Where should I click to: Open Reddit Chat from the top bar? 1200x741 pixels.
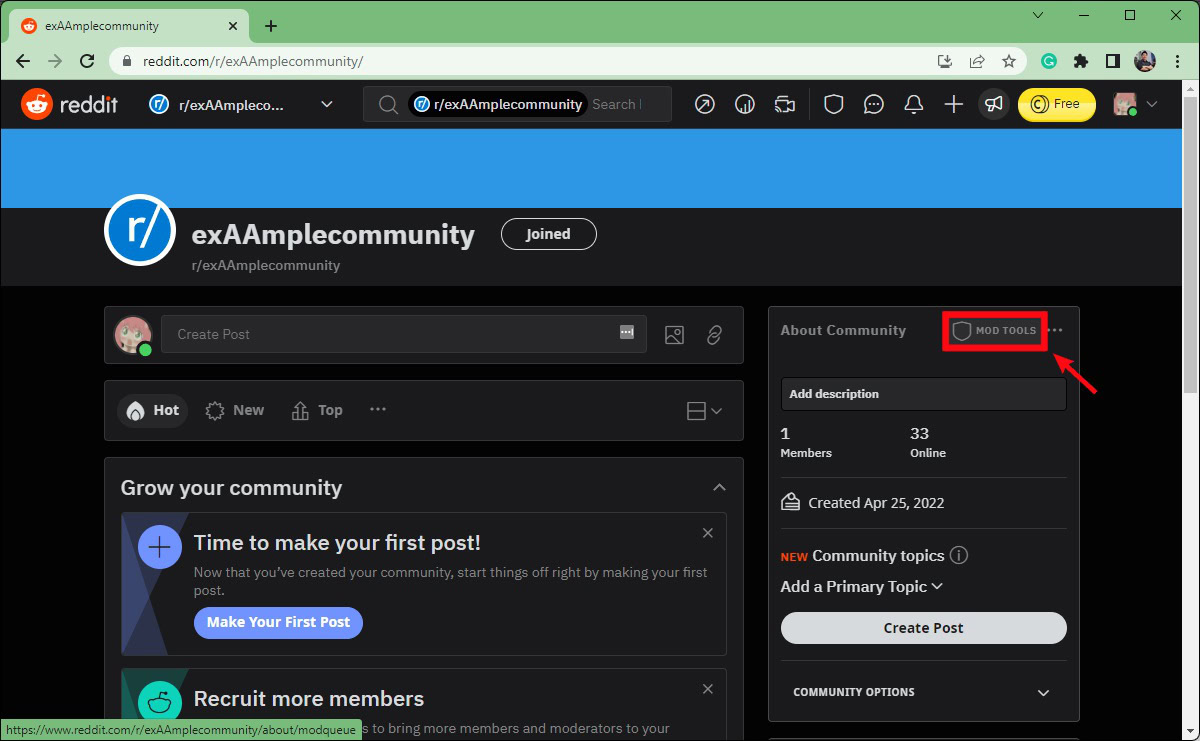(x=873, y=103)
